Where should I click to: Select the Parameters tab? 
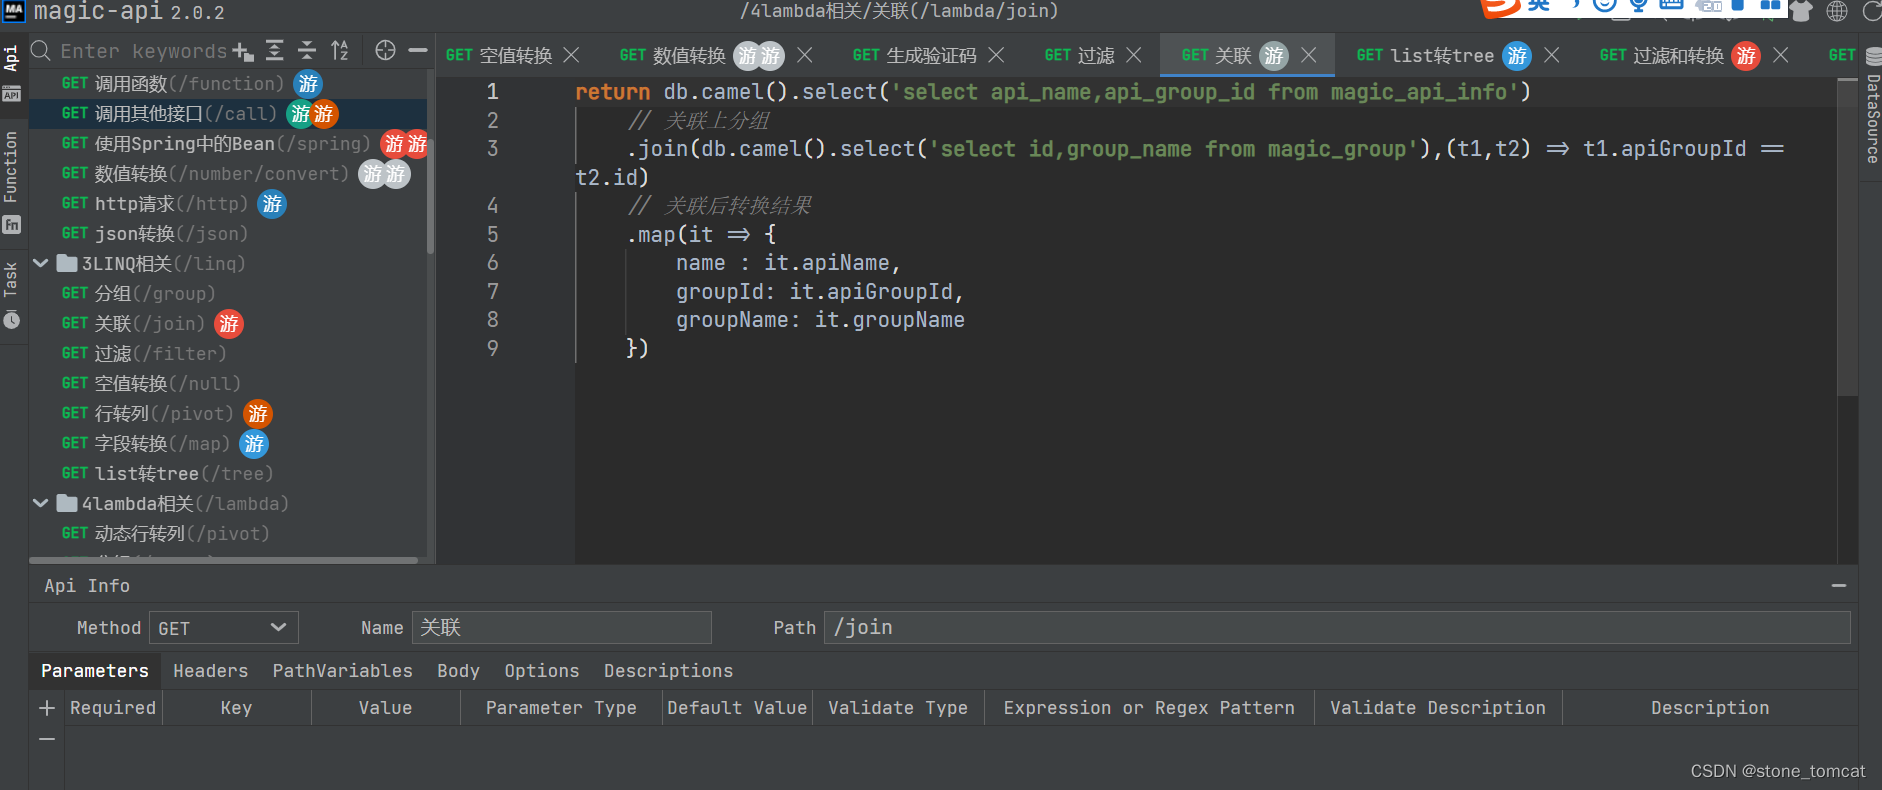click(95, 671)
